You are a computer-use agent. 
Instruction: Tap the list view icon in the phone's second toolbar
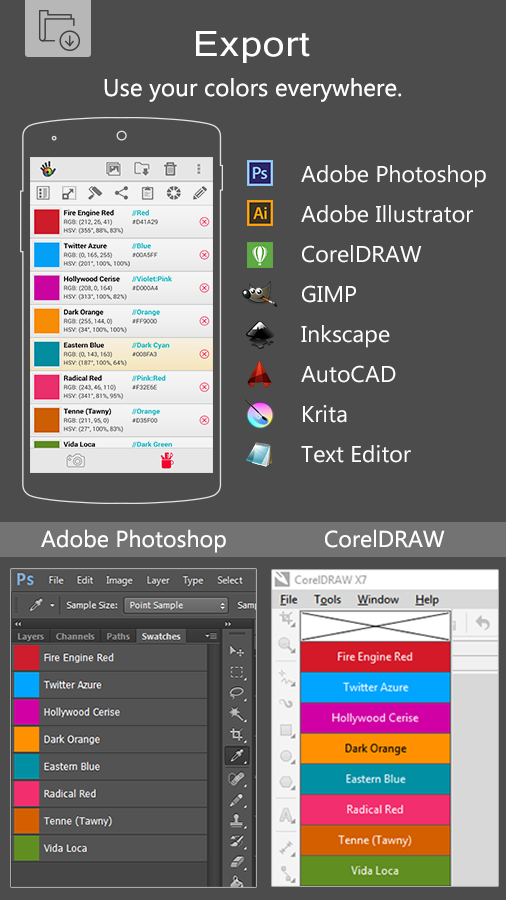pyautogui.click(x=43, y=193)
